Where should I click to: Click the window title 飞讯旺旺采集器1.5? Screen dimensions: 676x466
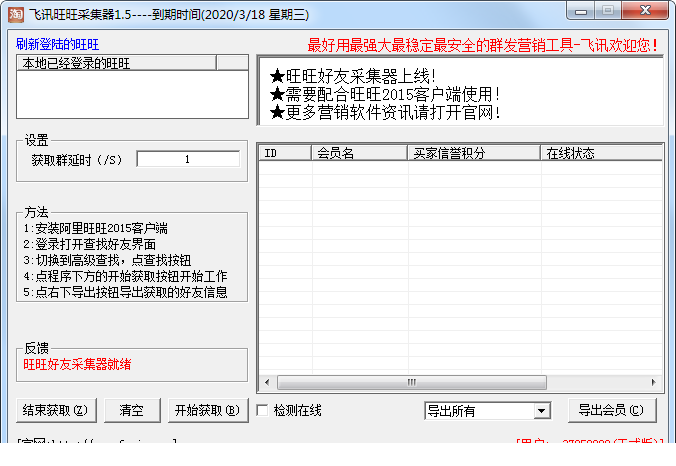(80, 15)
